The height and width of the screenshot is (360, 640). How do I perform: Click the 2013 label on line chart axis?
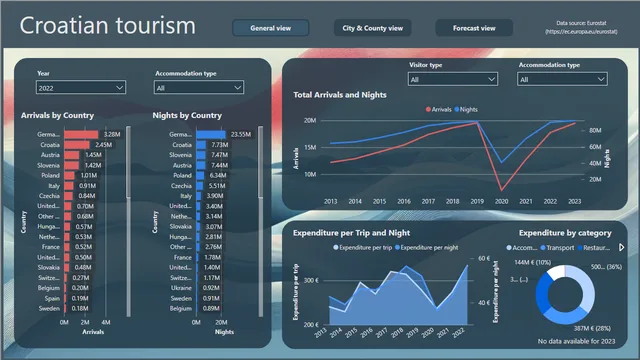click(x=331, y=201)
